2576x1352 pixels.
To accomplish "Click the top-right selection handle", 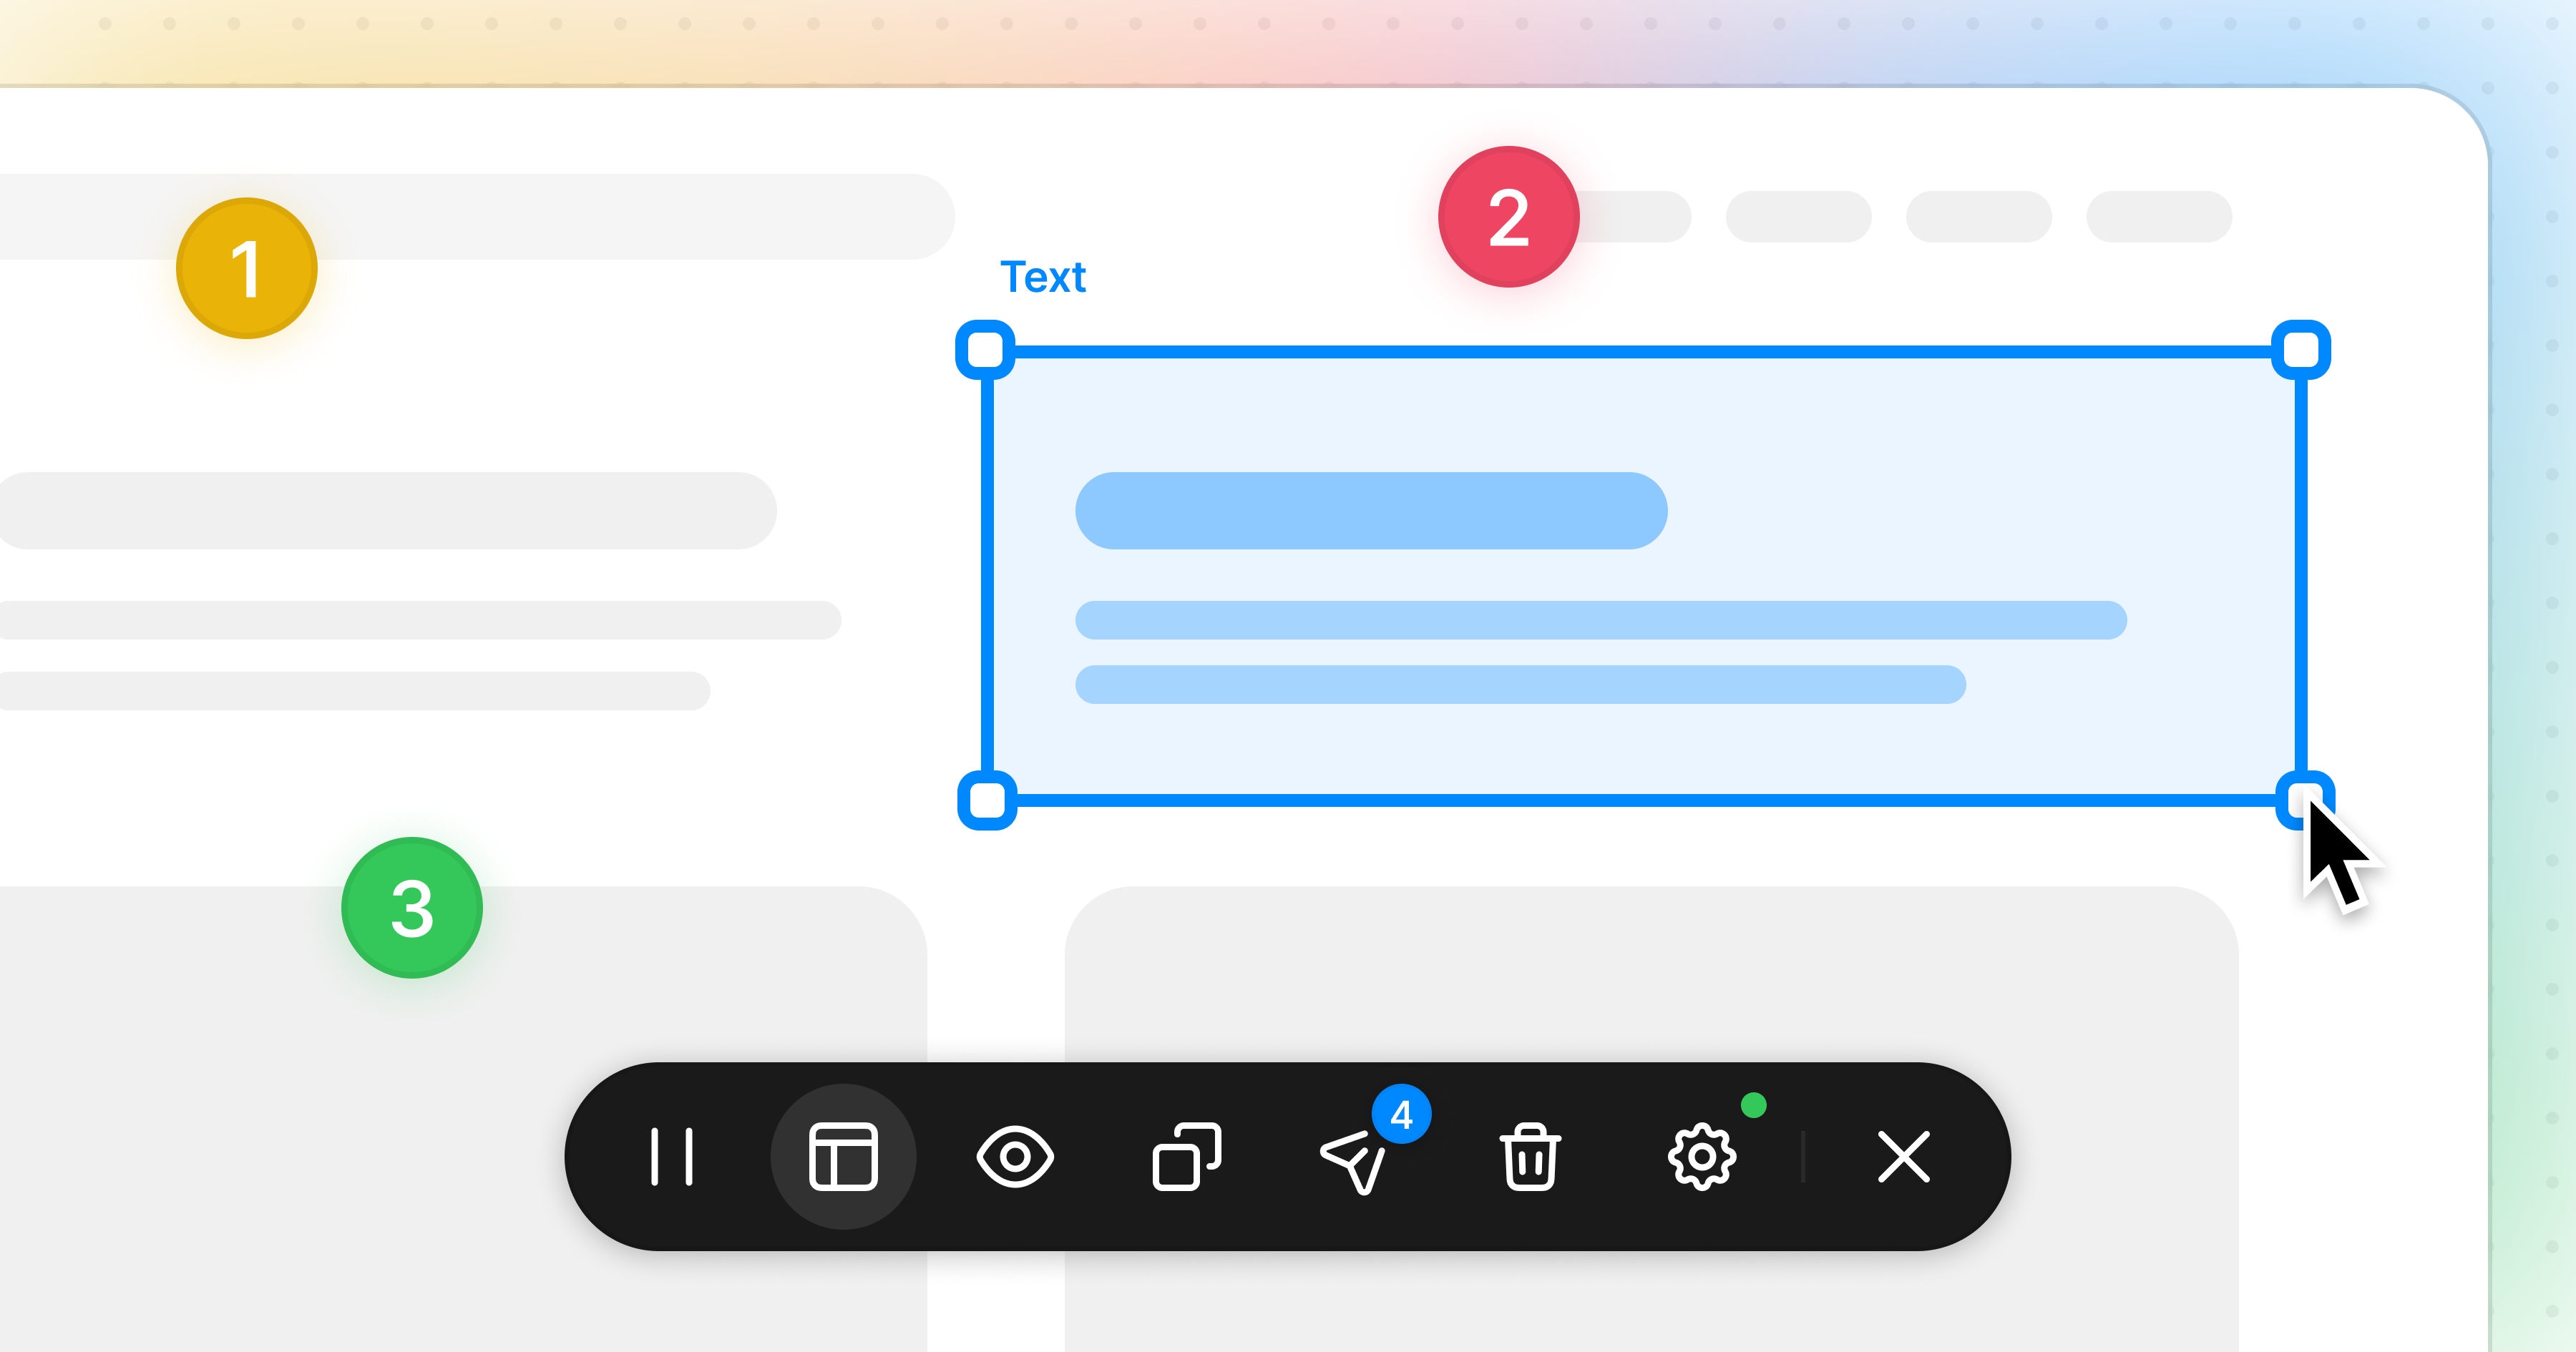I will [x=2301, y=350].
